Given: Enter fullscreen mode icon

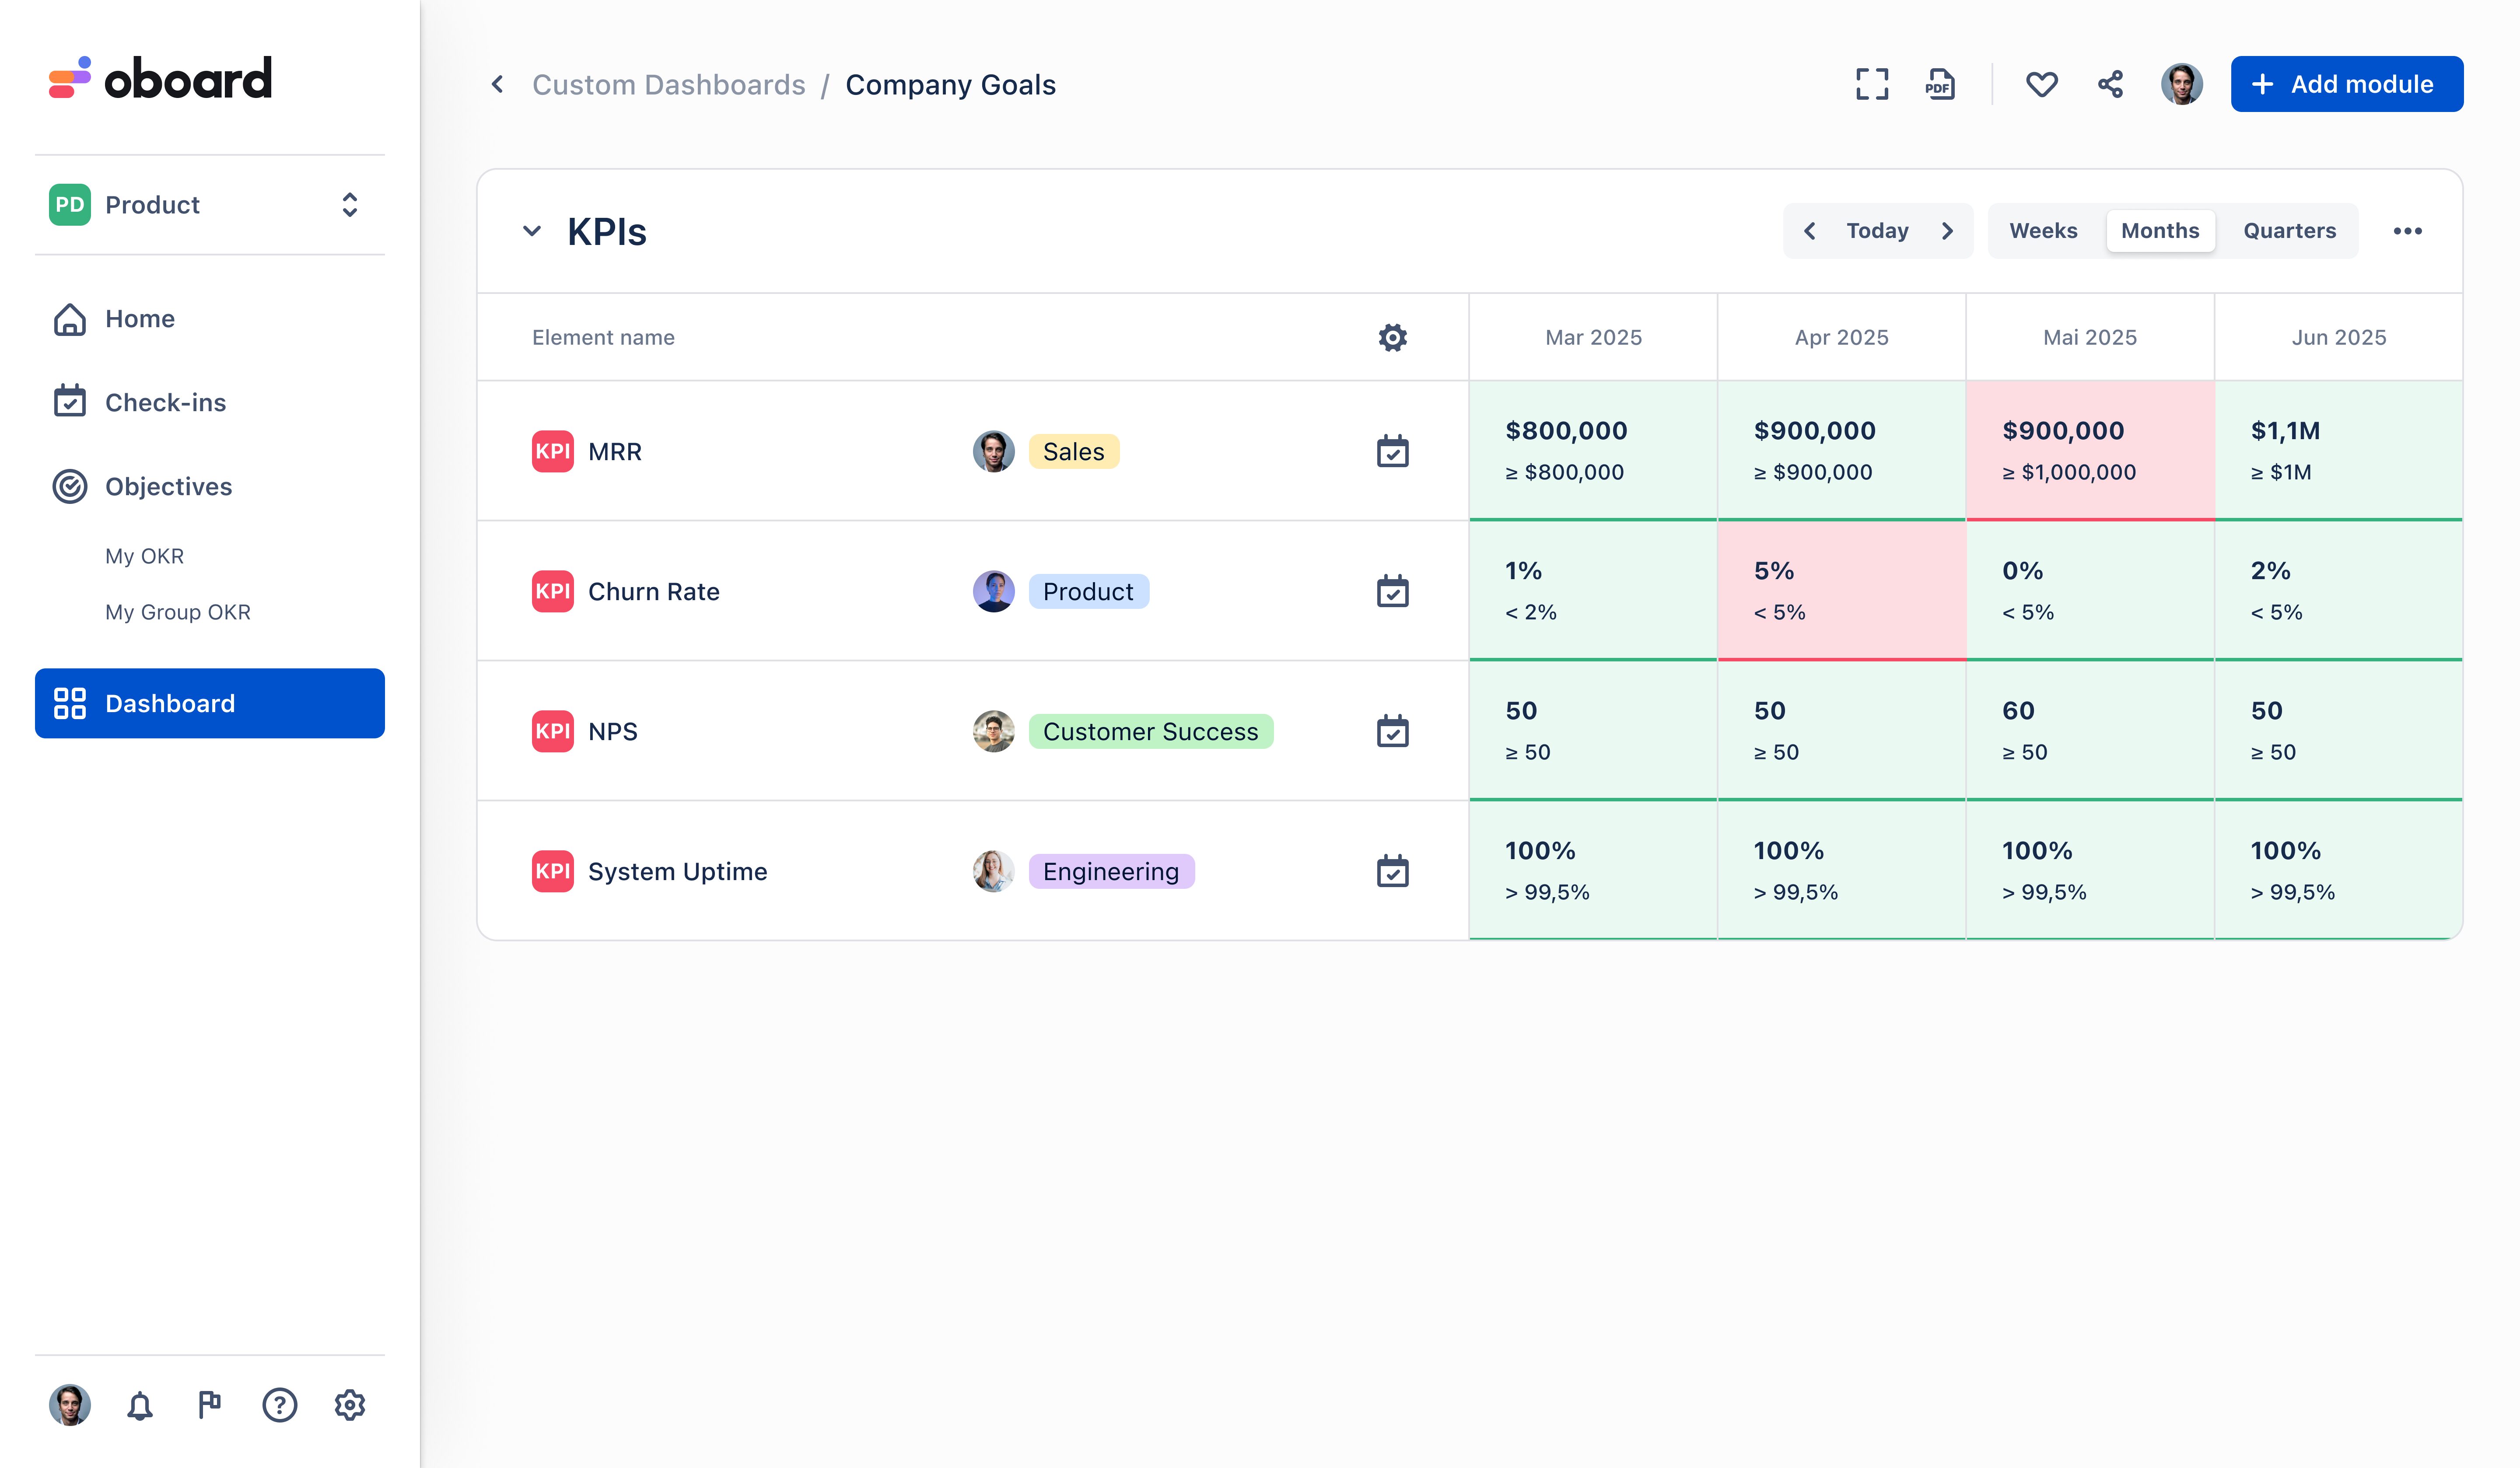Looking at the screenshot, I should tap(1872, 84).
